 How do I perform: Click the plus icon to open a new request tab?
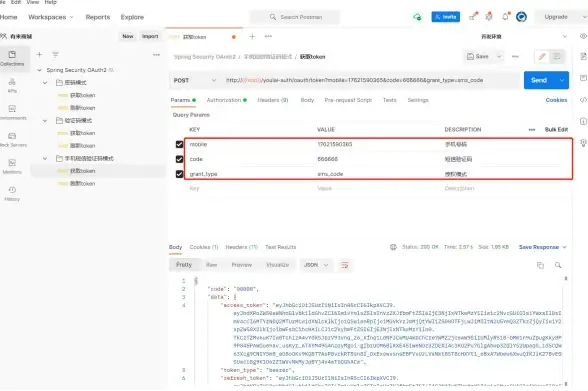coord(252,36)
